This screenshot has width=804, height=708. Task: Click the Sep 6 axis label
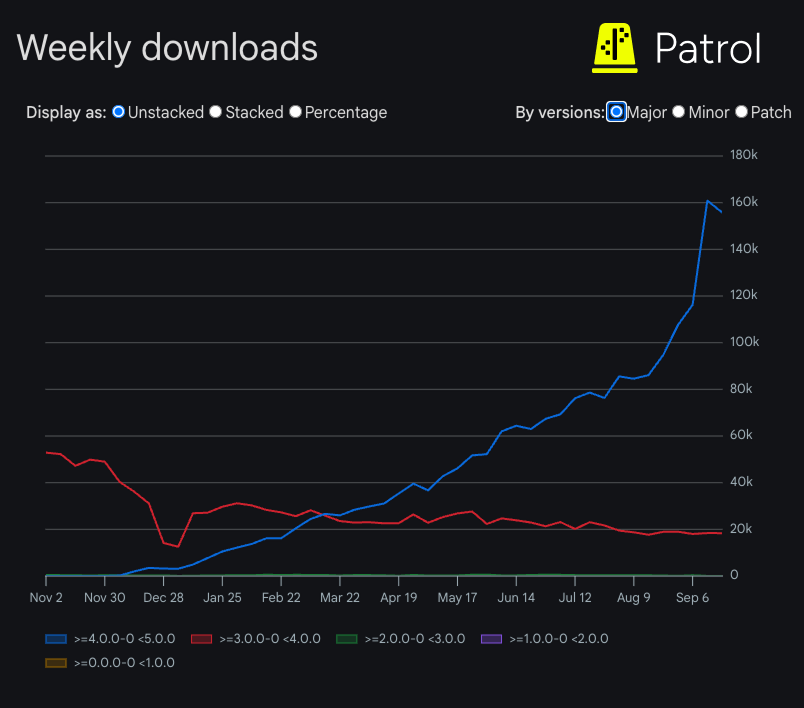692,598
